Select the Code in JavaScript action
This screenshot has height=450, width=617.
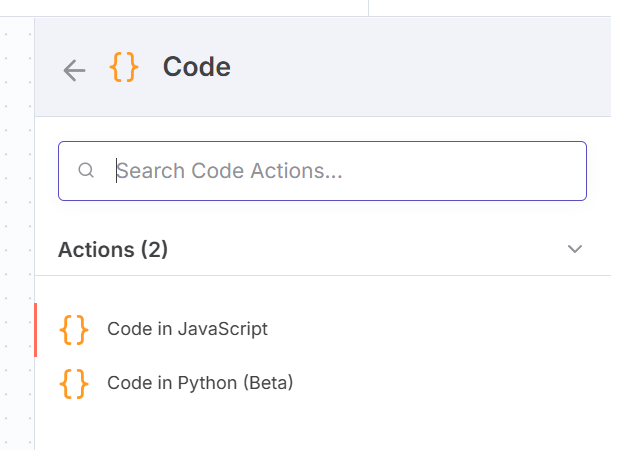pyautogui.click(x=187, y=329)
